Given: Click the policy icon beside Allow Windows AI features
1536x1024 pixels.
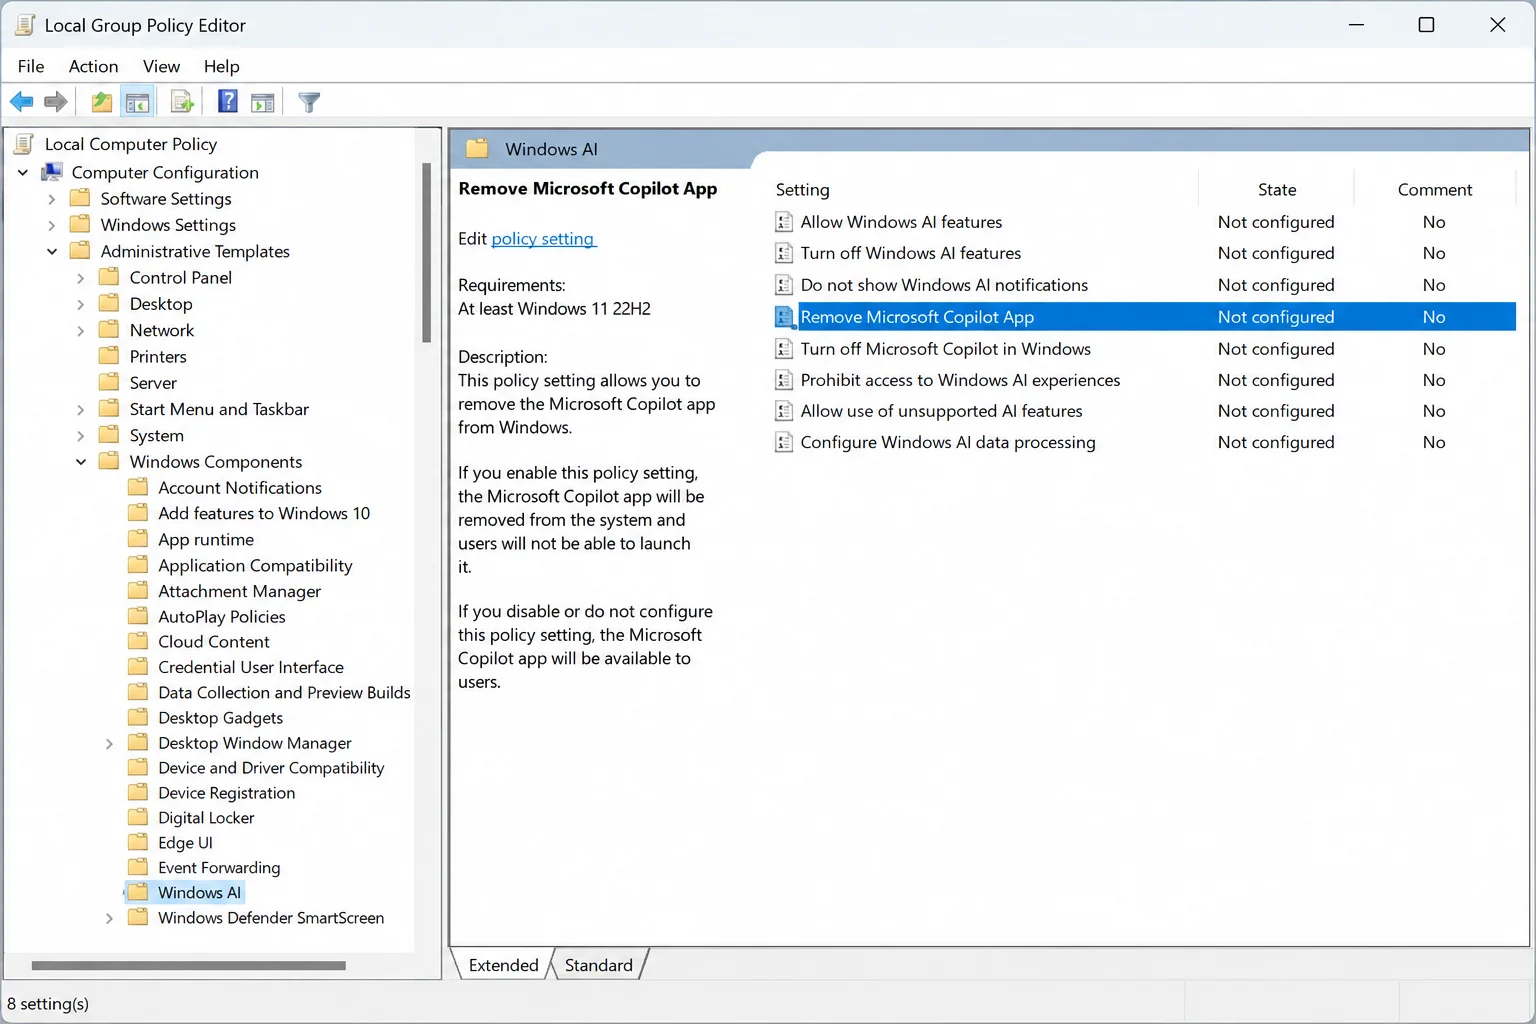Looking at the screenshot, I should coord(784,222).
